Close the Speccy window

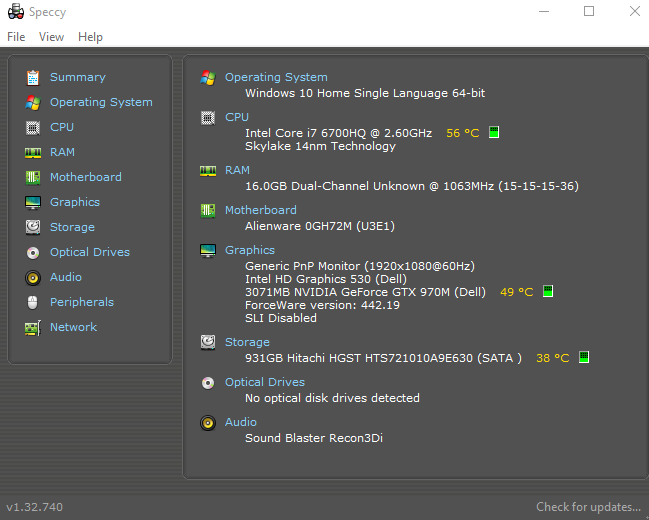pos(635,12)
